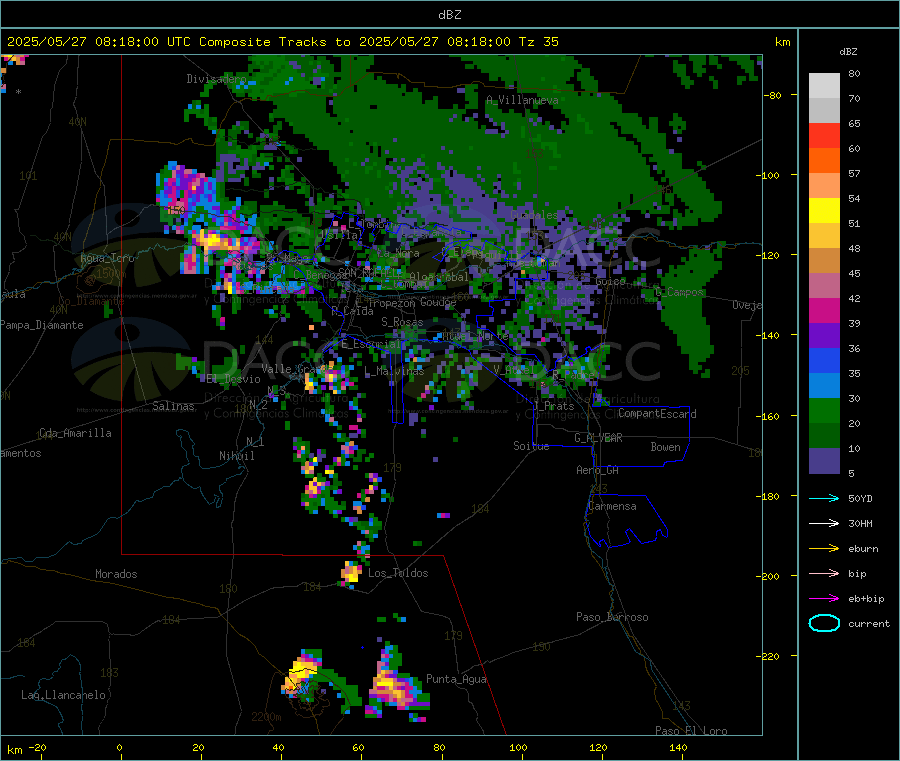Select the green 30-20 dBZ legend swatch
Image resolution: width=900 pixels, height=761 pixels.
[x=824, y=411]
